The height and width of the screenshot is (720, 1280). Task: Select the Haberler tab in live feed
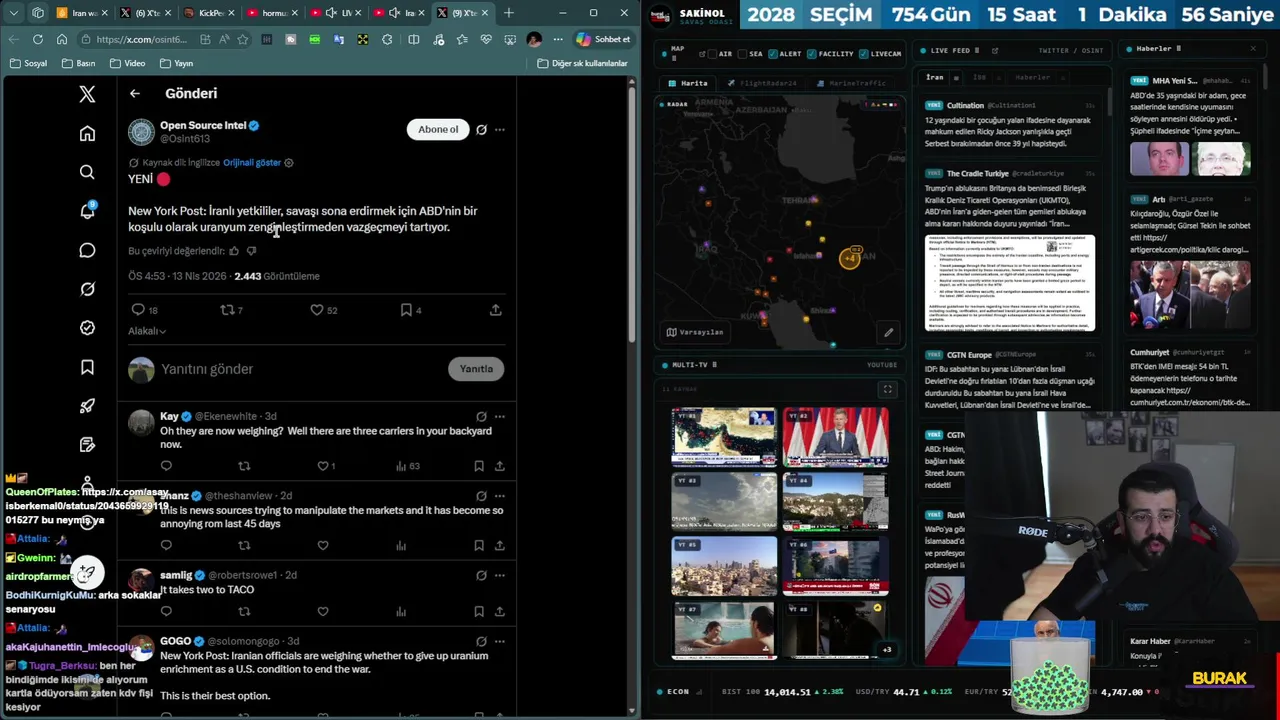(x=1033, y=77)
